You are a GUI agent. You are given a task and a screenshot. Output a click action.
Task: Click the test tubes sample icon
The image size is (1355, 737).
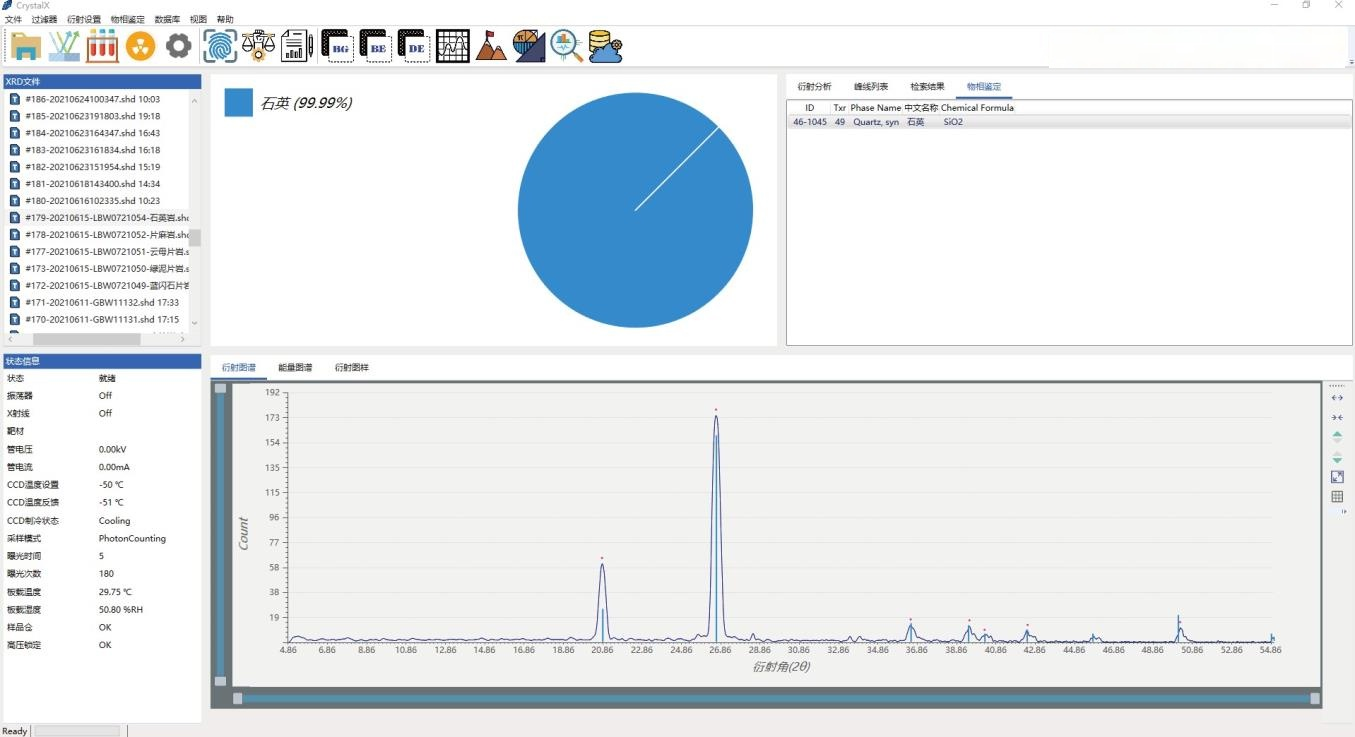coord(102,46)
